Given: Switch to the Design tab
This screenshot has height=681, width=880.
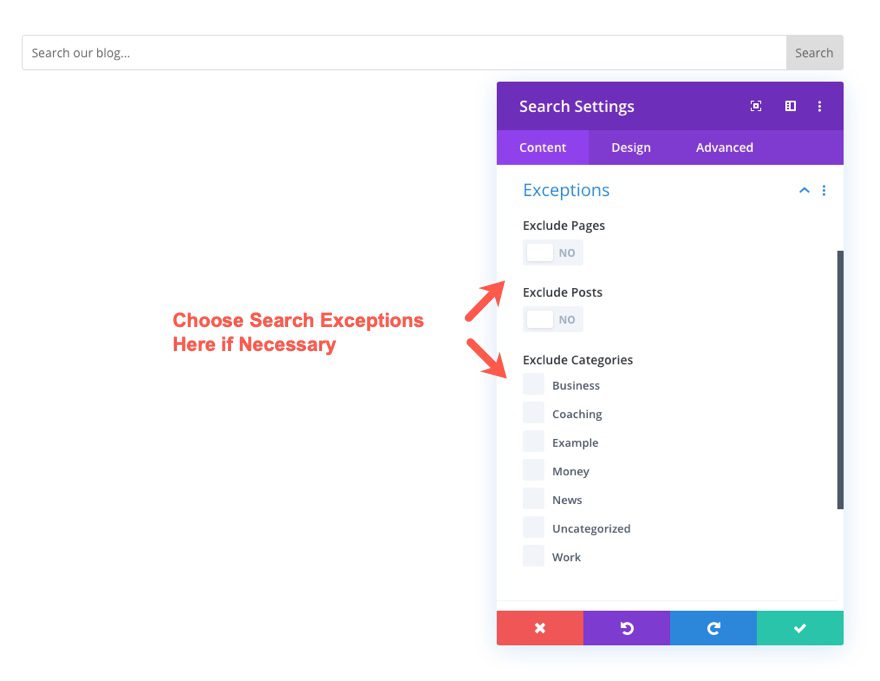Looking at the screenshot, I should [630, 147].
